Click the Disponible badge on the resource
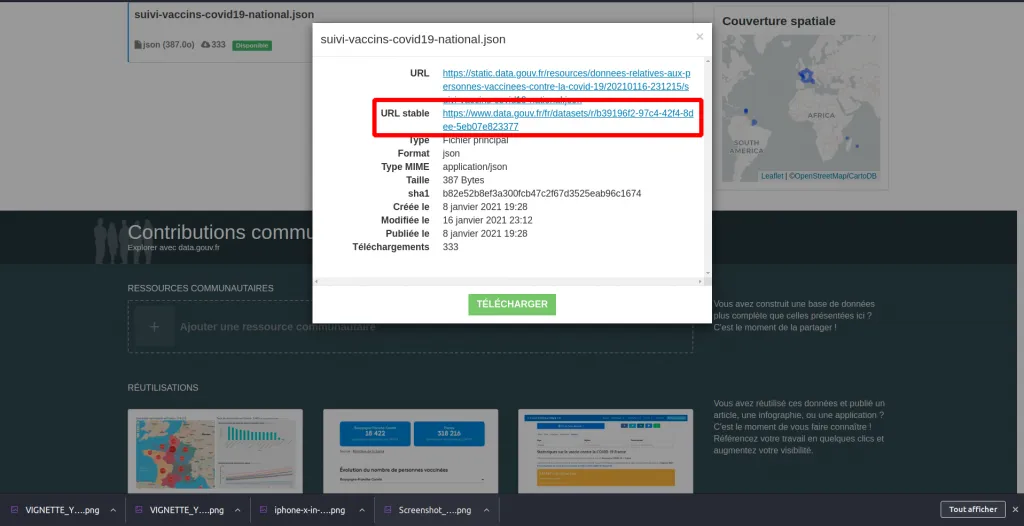Viewport: 1024px width, 526px height. [252, 45]
